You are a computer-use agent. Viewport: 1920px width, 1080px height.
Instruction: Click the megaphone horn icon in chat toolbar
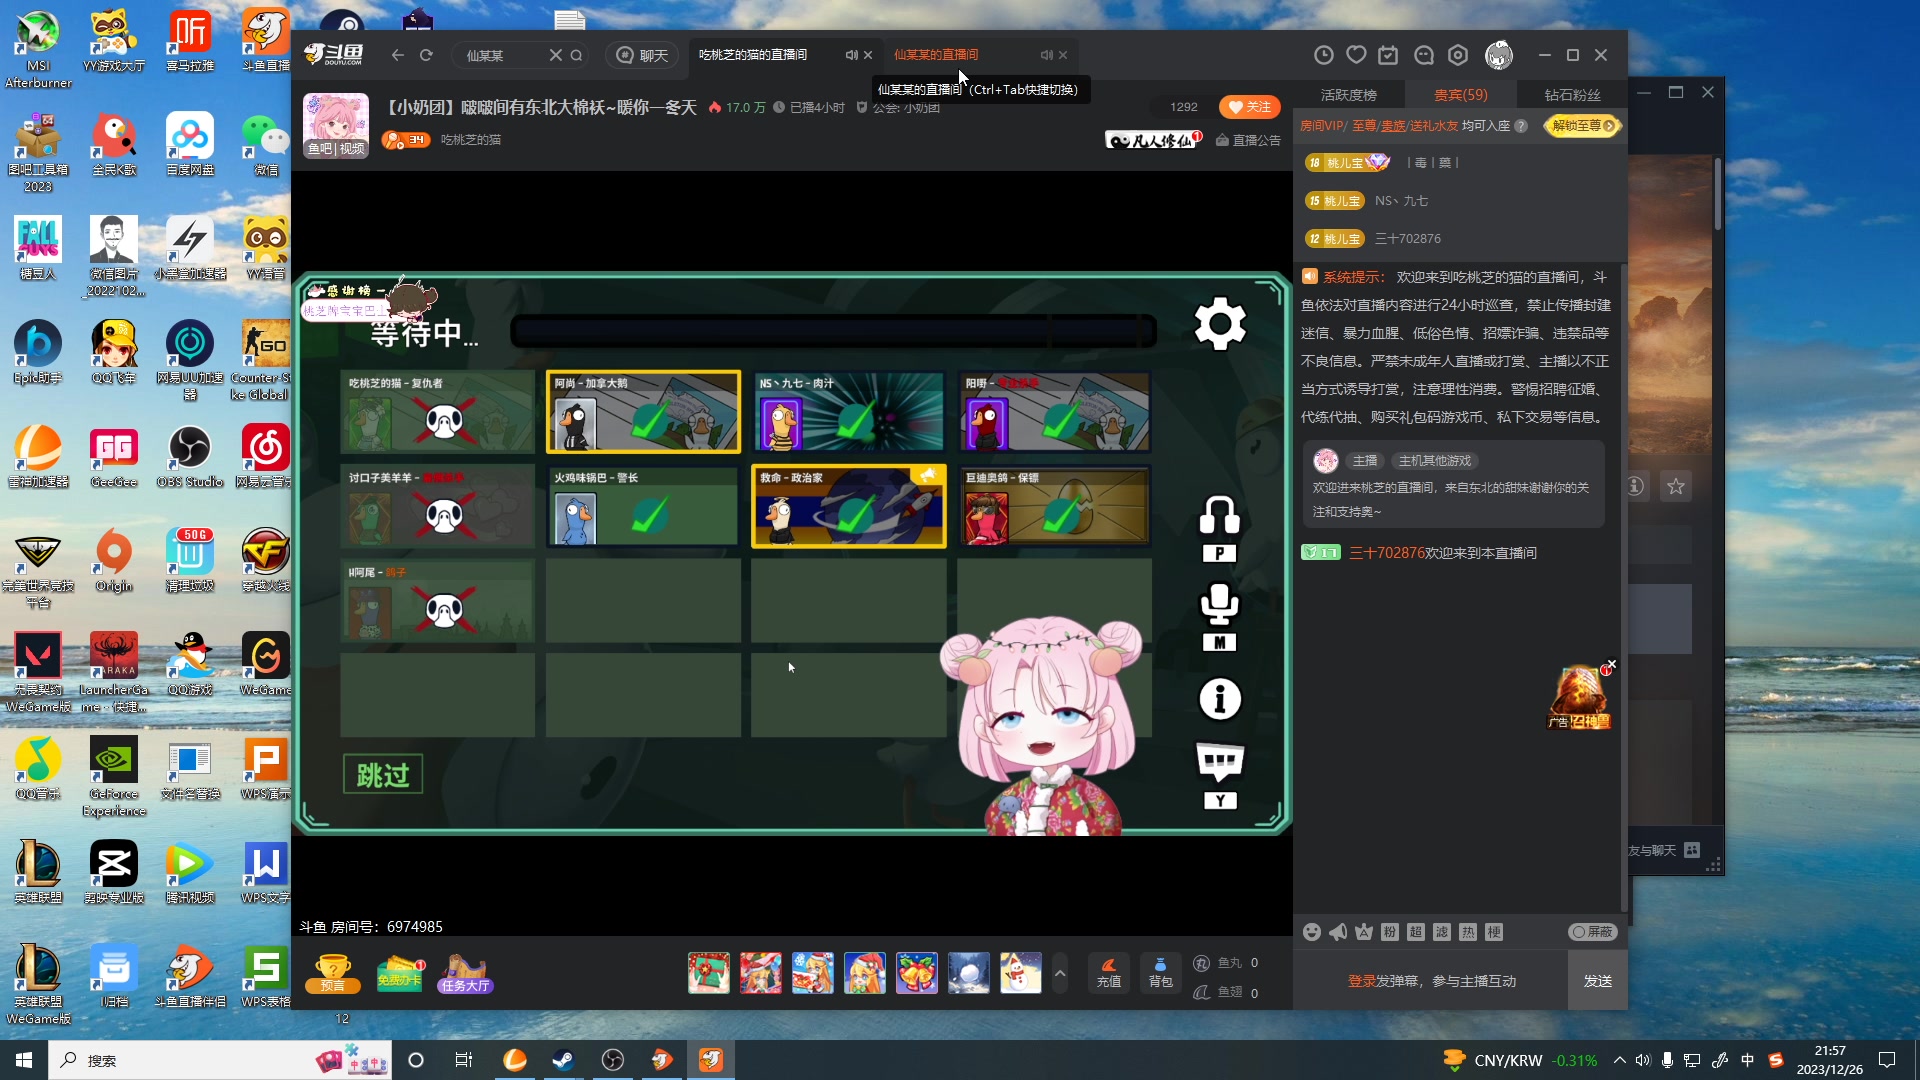[1338, 932]
